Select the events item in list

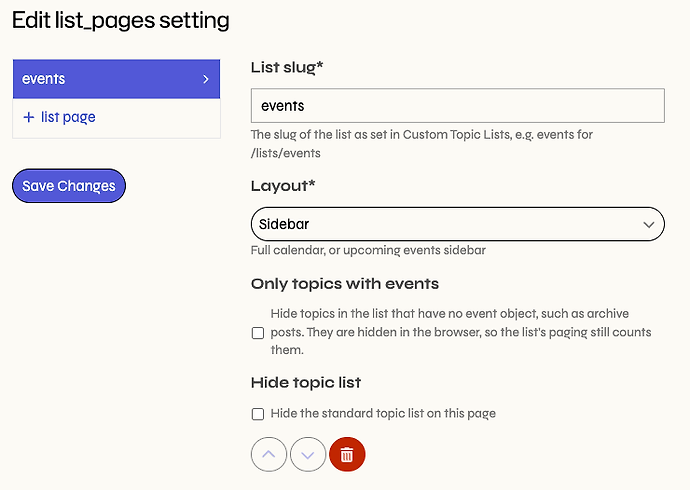117,79
